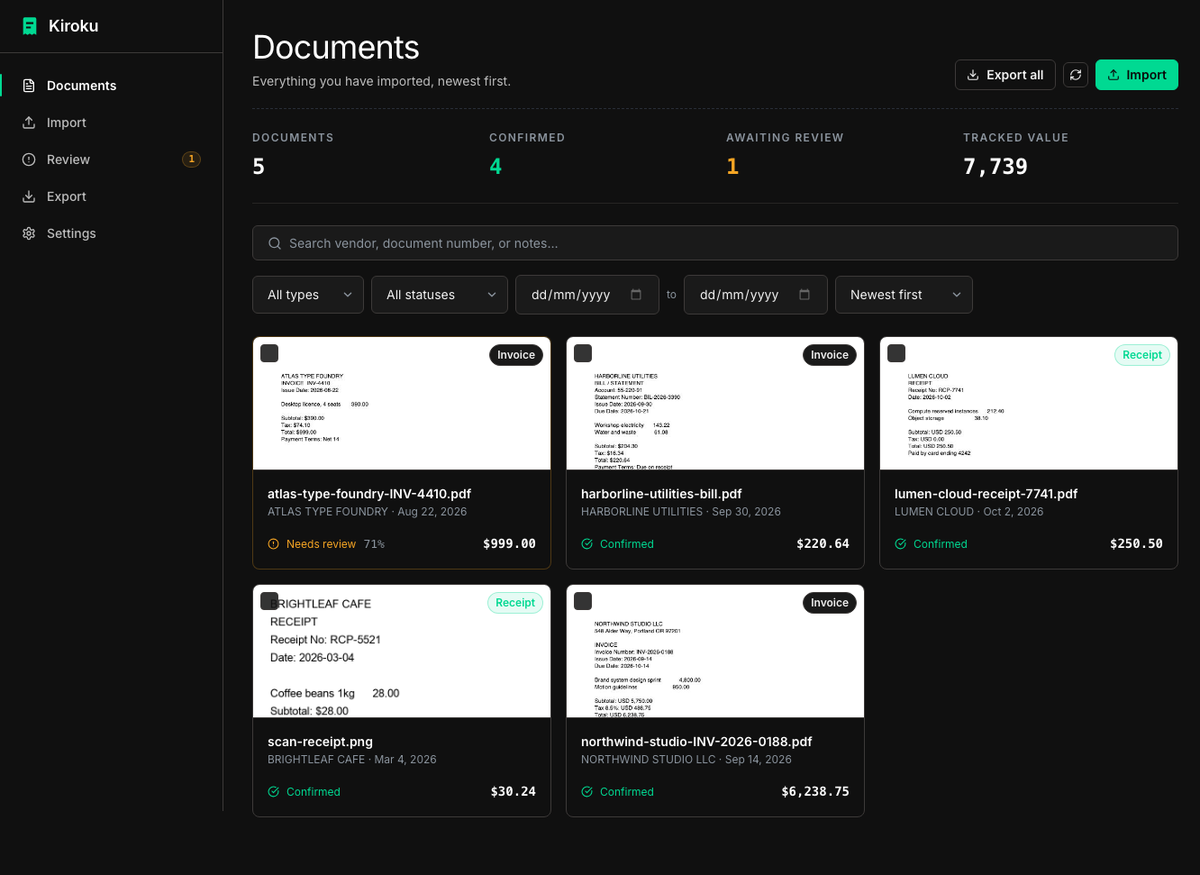1200x875 pixels.
Task: Select the harborline-utilities-bill checkbox
Action: (x=583, y=353)
